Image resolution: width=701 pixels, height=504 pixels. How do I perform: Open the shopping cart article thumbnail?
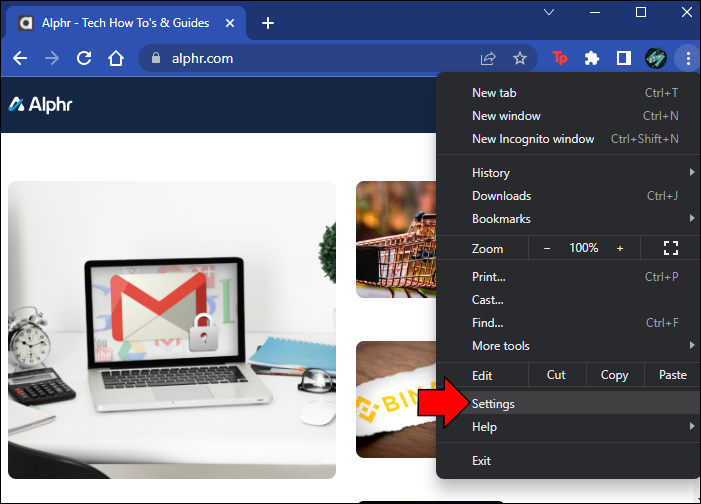(x=396, y=239)
